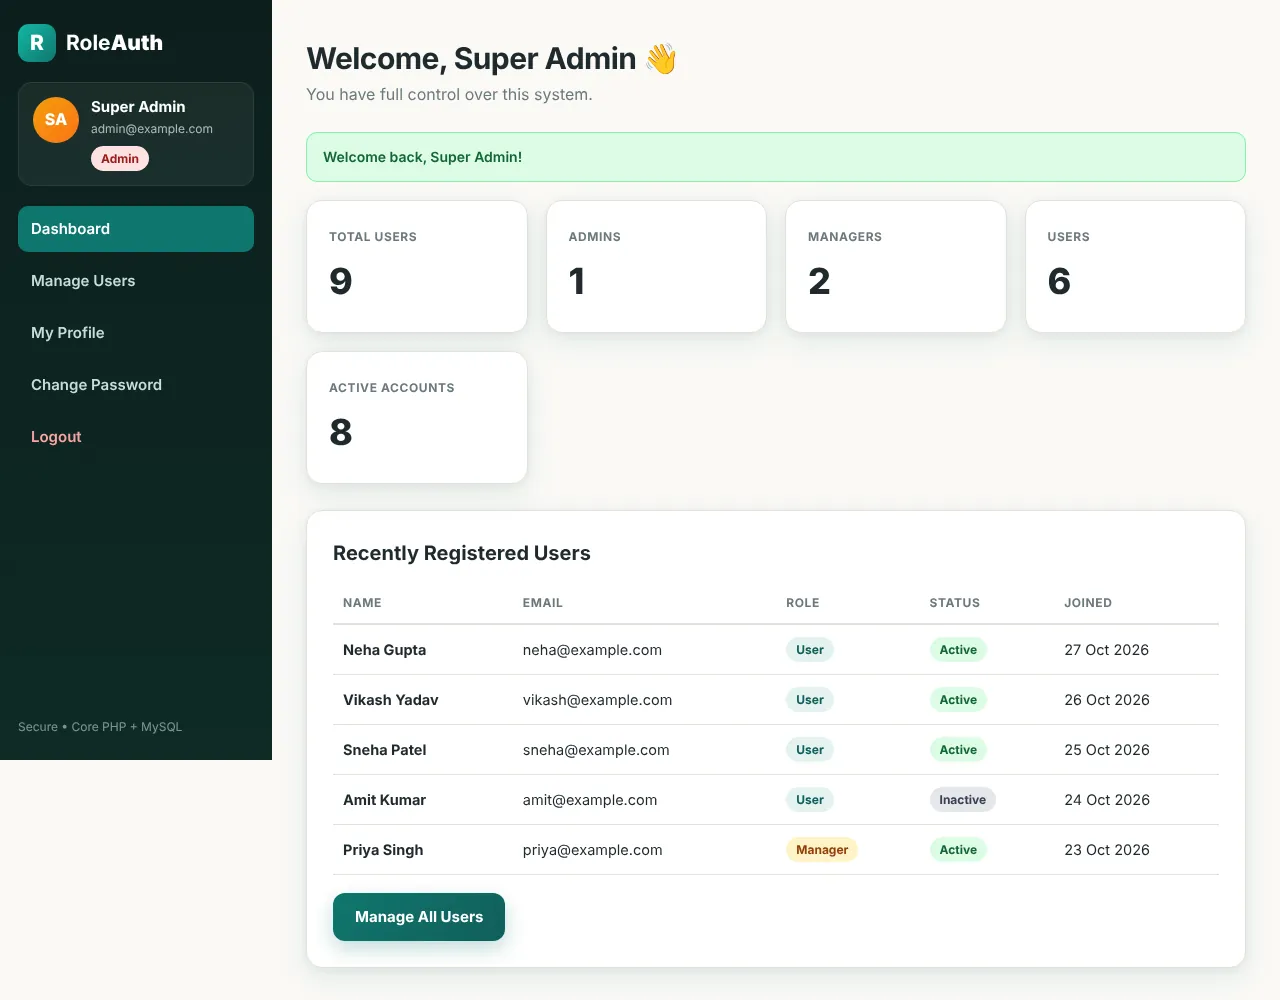Viewport: 1280px width, 1000px height.
Task: Click the Inactive status badge for Amit Kumar
Action: point(962,800)
